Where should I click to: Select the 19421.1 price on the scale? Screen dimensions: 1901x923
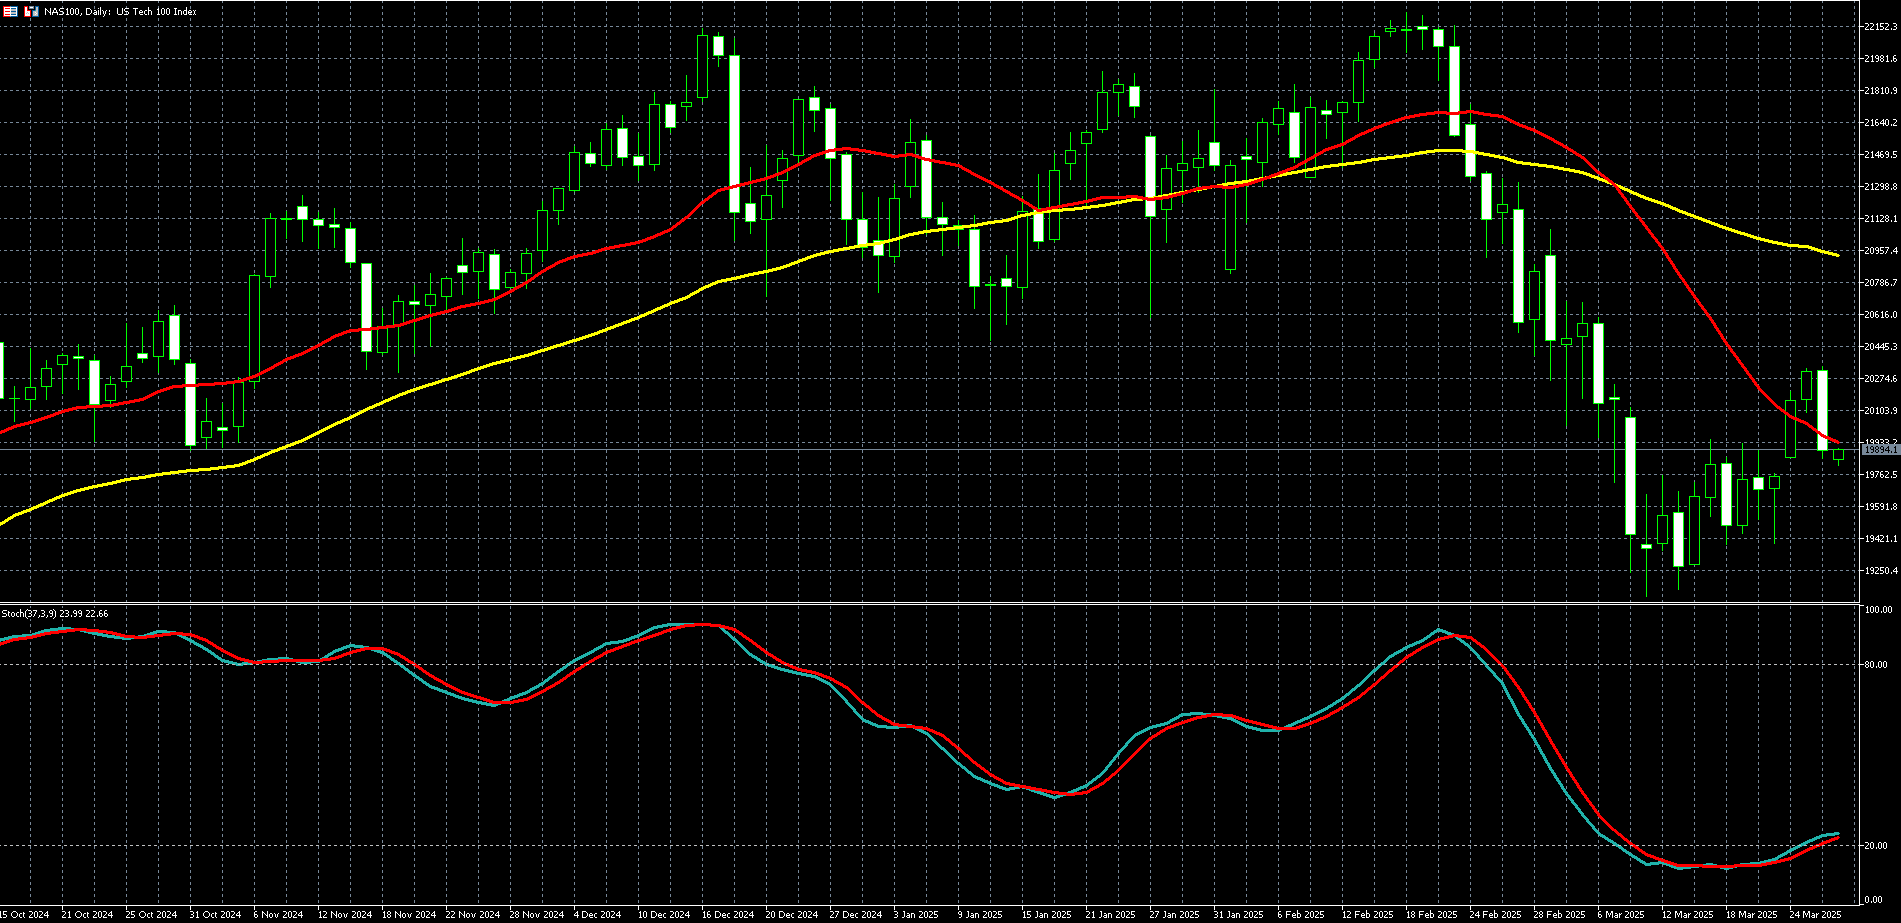1880,539
